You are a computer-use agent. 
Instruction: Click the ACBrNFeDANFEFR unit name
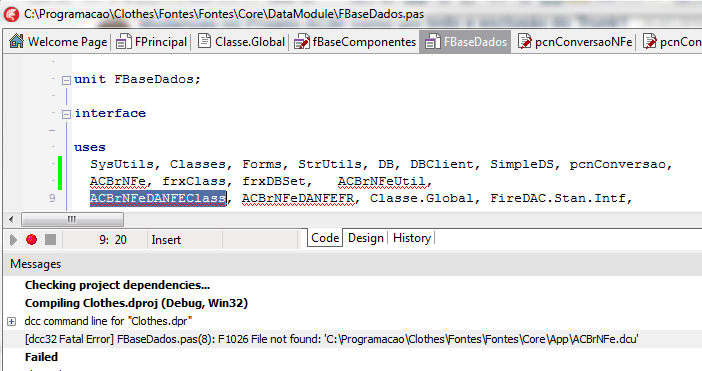click(298, 198)
